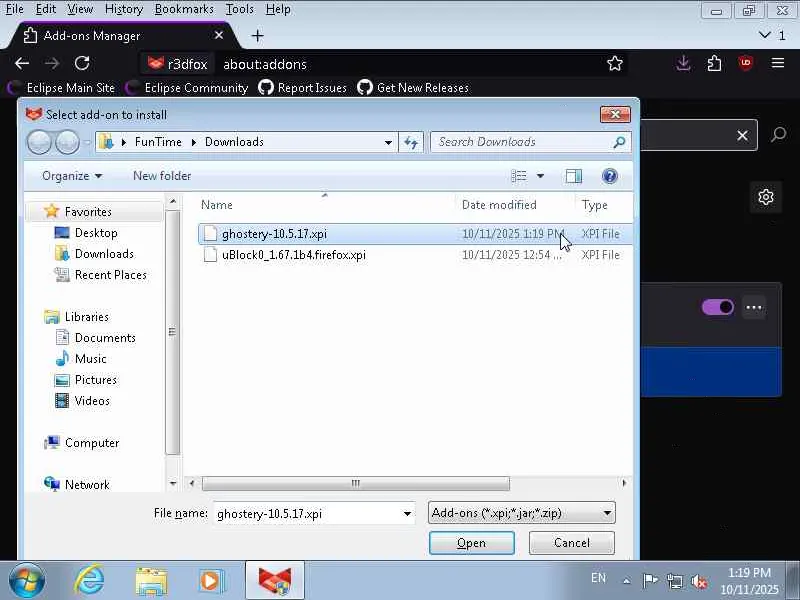Open the Windows Start button
800x600 pixels.
(26, 581)
